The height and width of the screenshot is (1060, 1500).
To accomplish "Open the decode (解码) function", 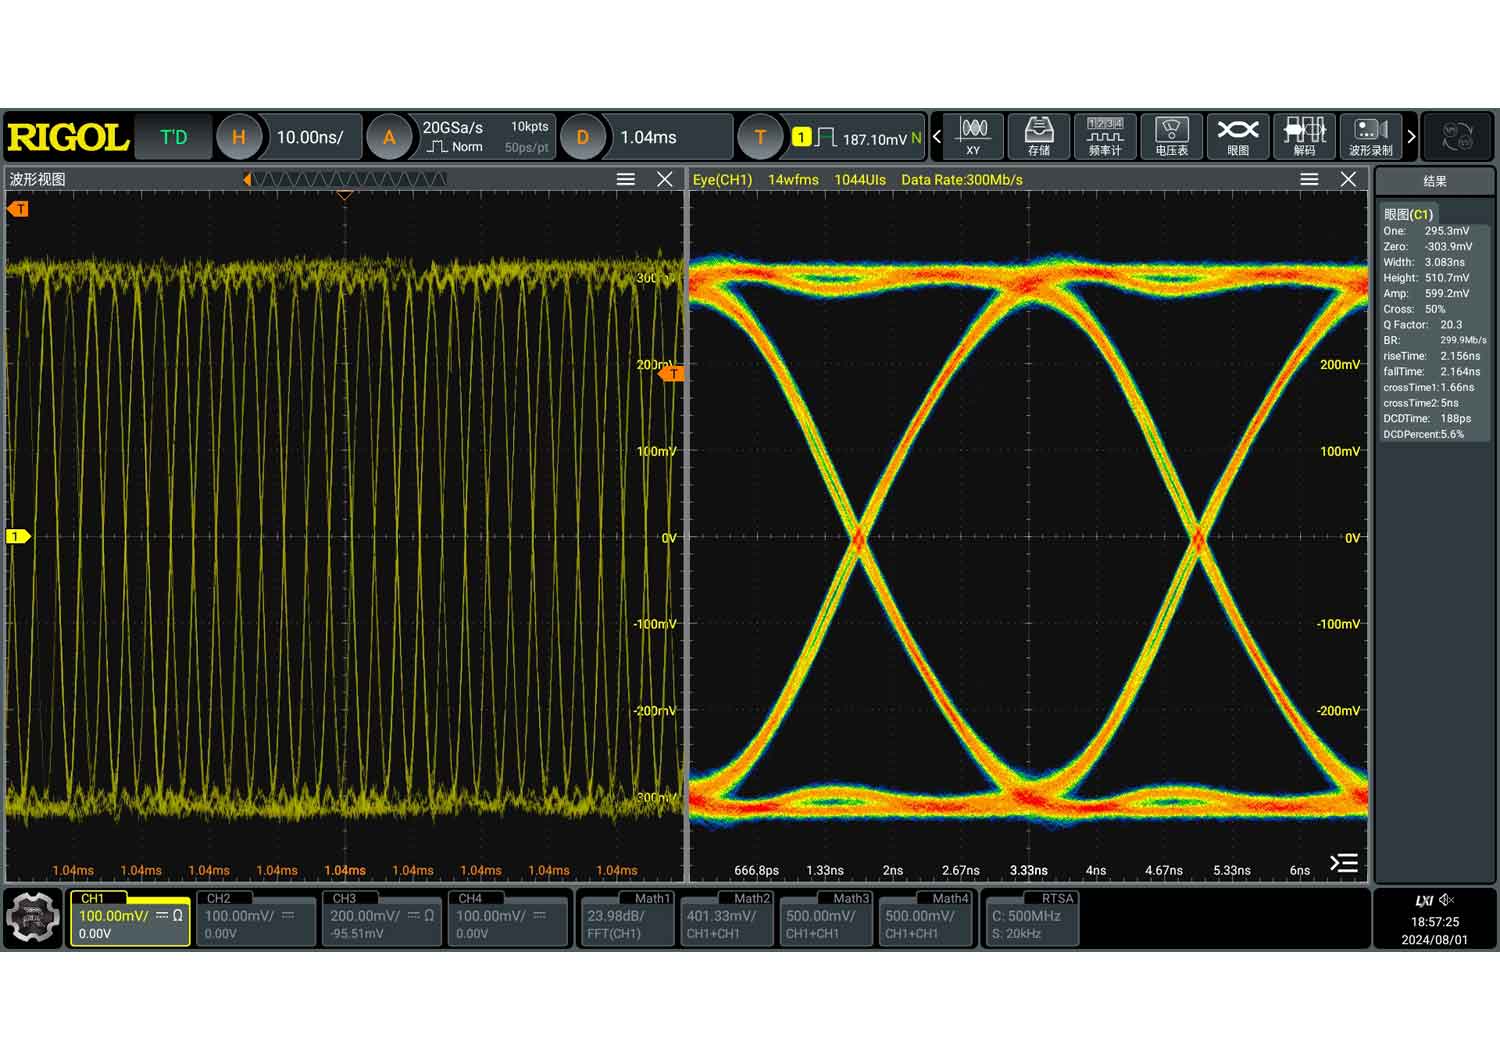I will (x=1304, y=137).
